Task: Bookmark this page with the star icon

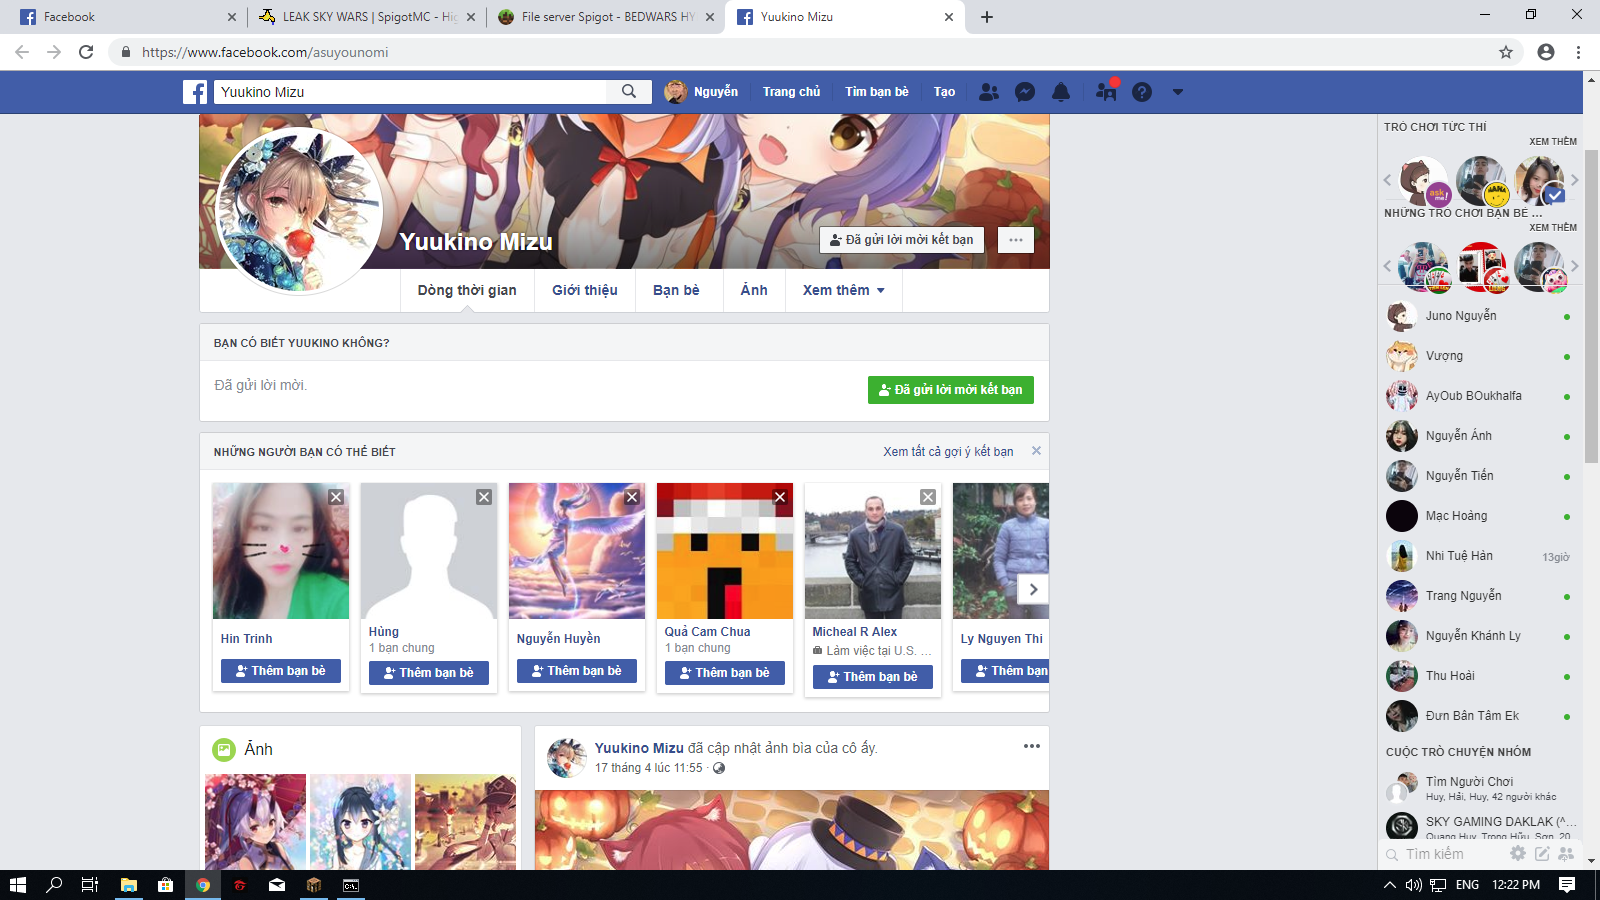Action: [x=1506, y=52]
